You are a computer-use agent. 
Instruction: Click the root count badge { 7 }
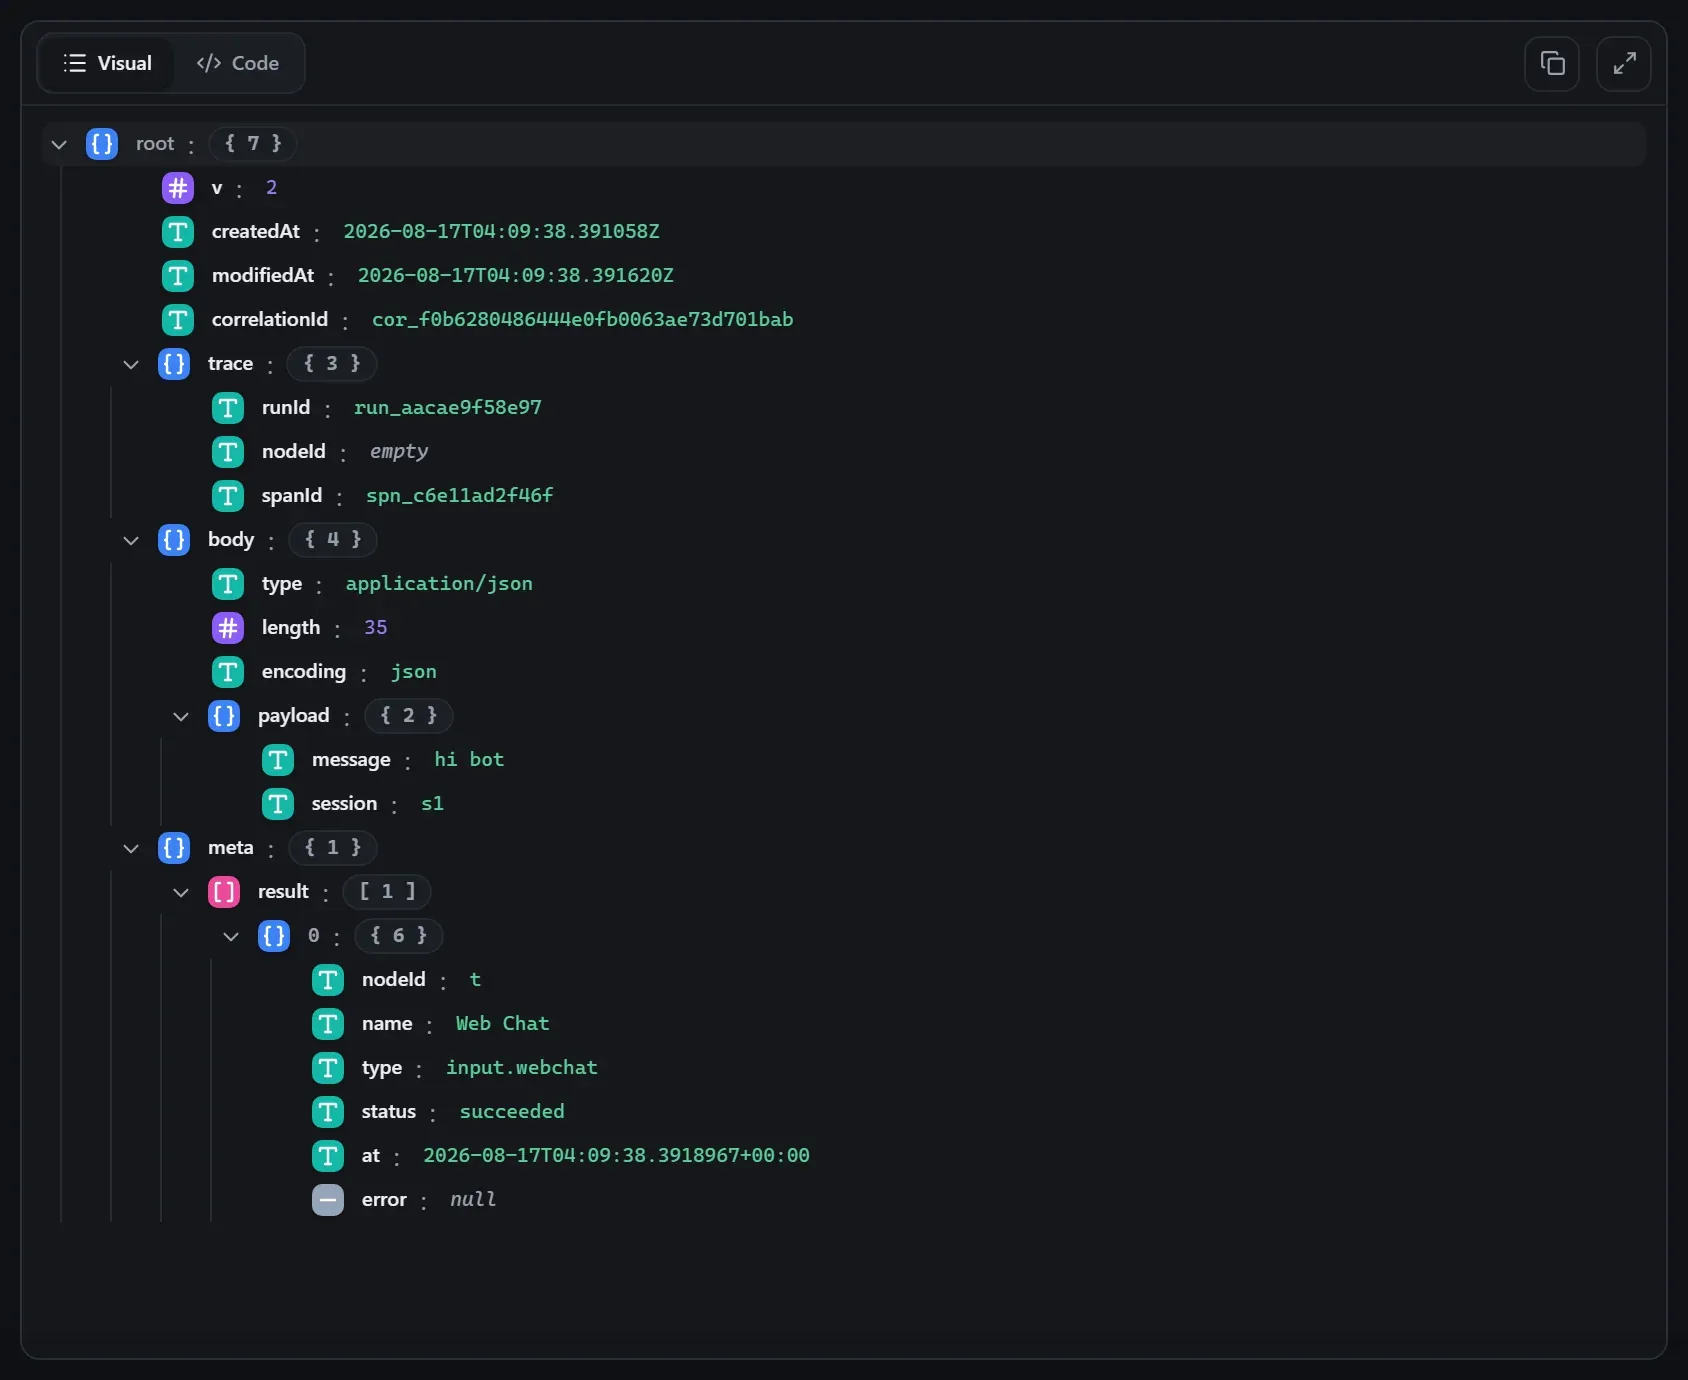253,144
